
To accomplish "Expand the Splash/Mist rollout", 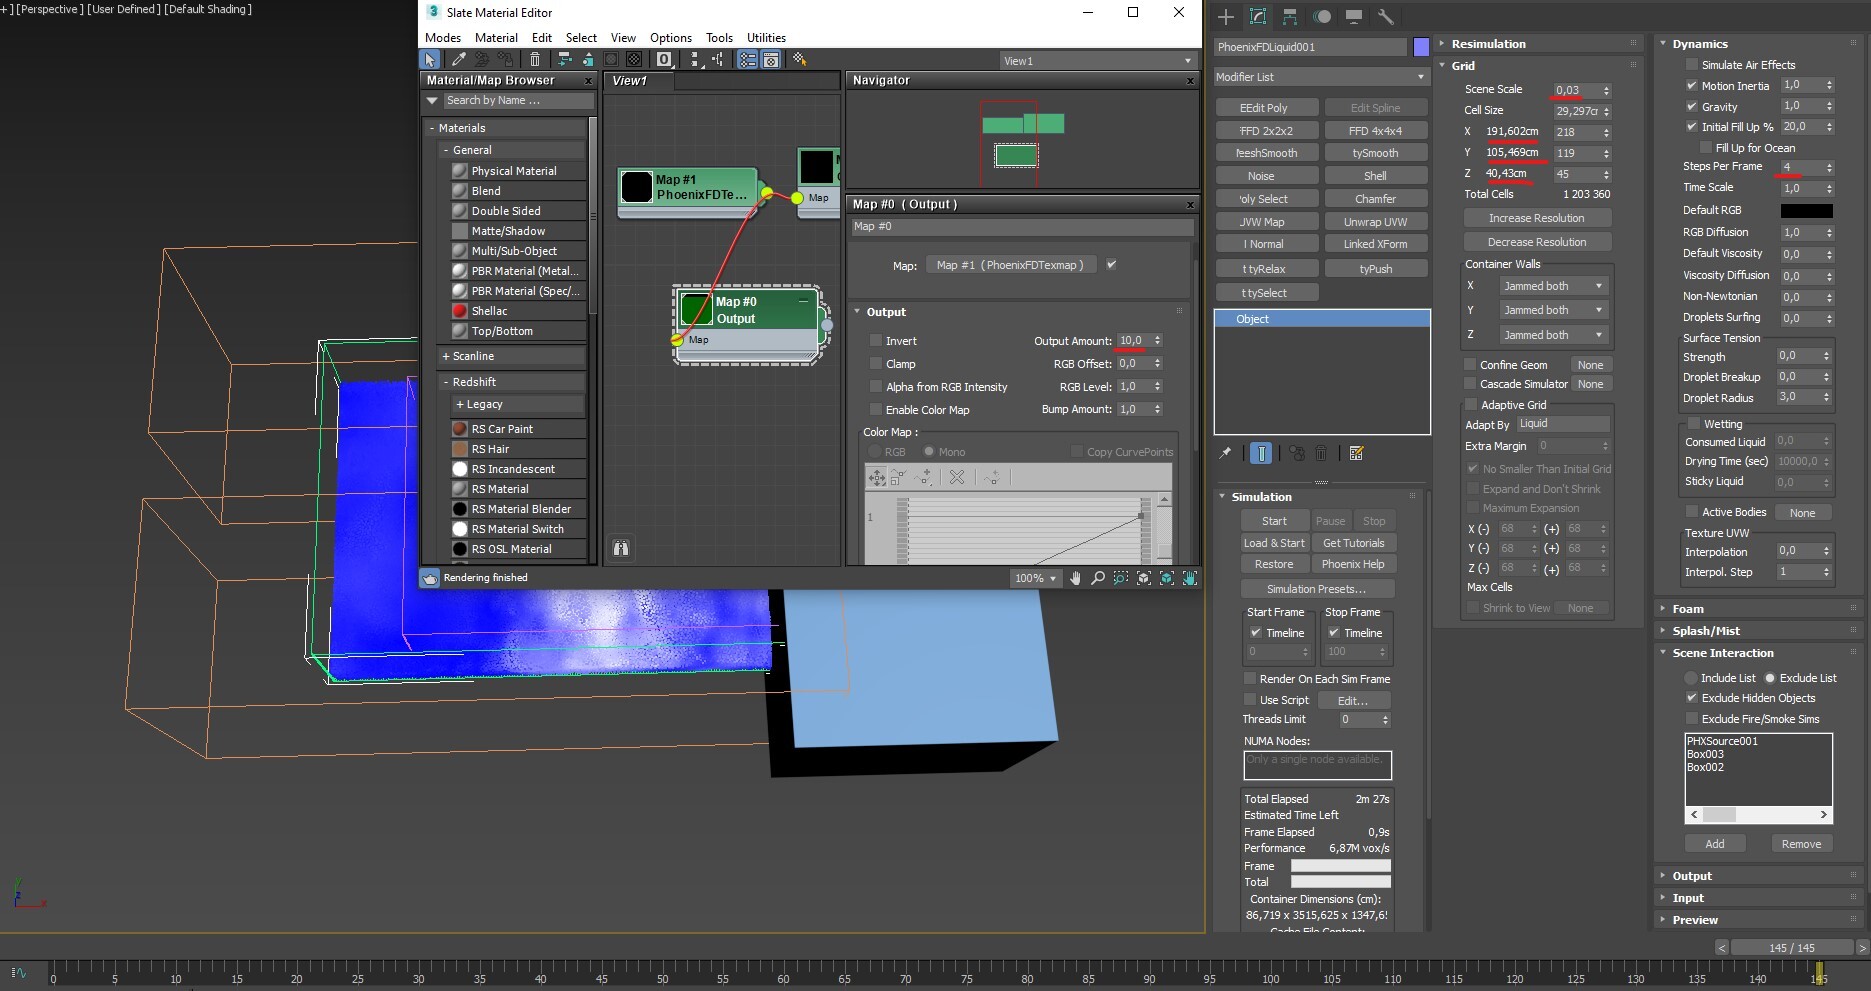I will pos(1706,631).
